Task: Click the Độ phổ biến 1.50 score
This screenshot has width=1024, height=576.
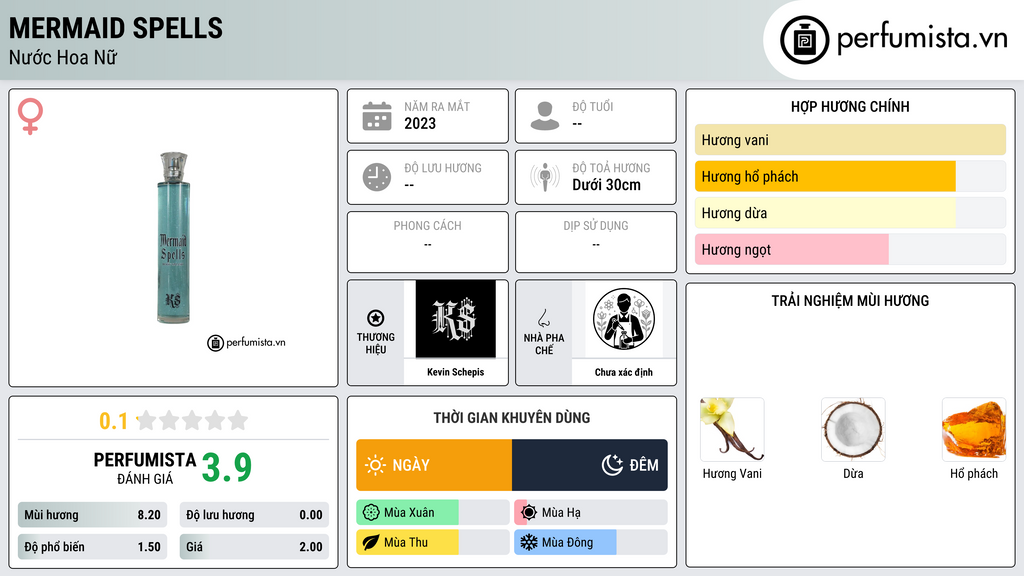Action: [x=93, y=547]
